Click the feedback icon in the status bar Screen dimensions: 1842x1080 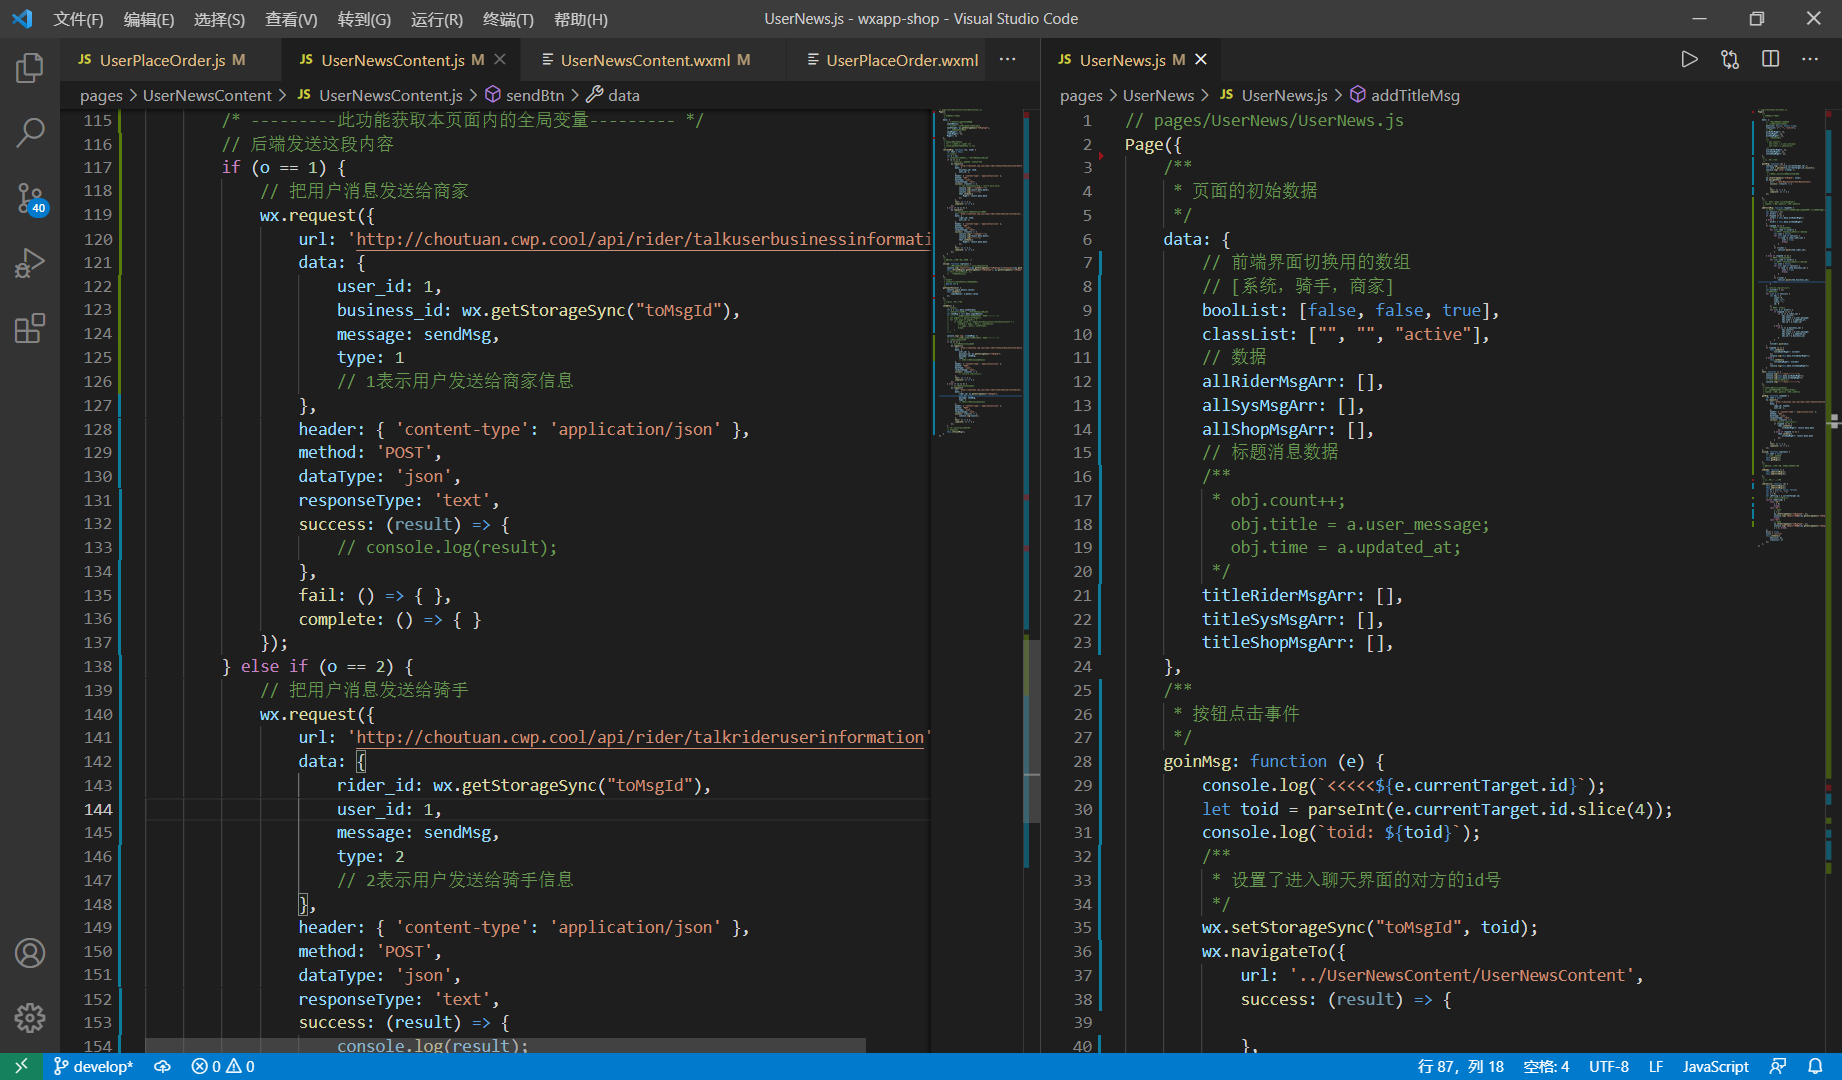coord(1778,1067)
